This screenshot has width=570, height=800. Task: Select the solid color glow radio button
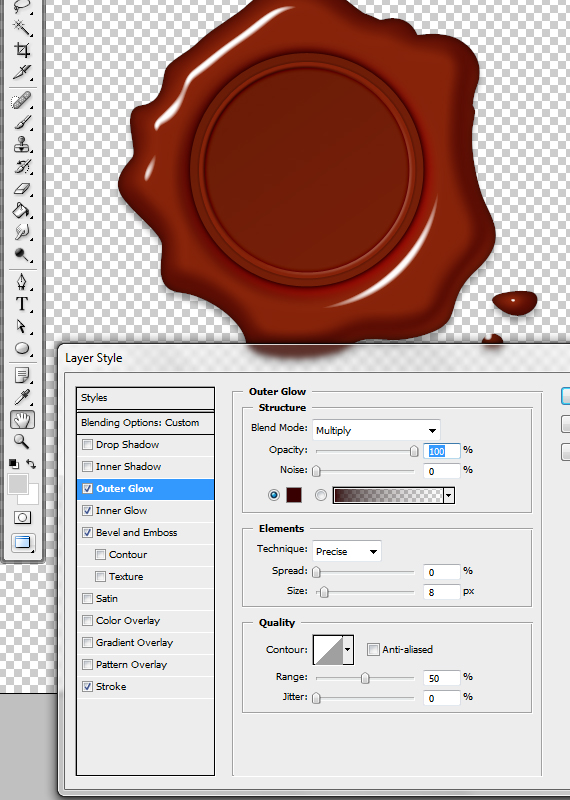pos(274,495)
